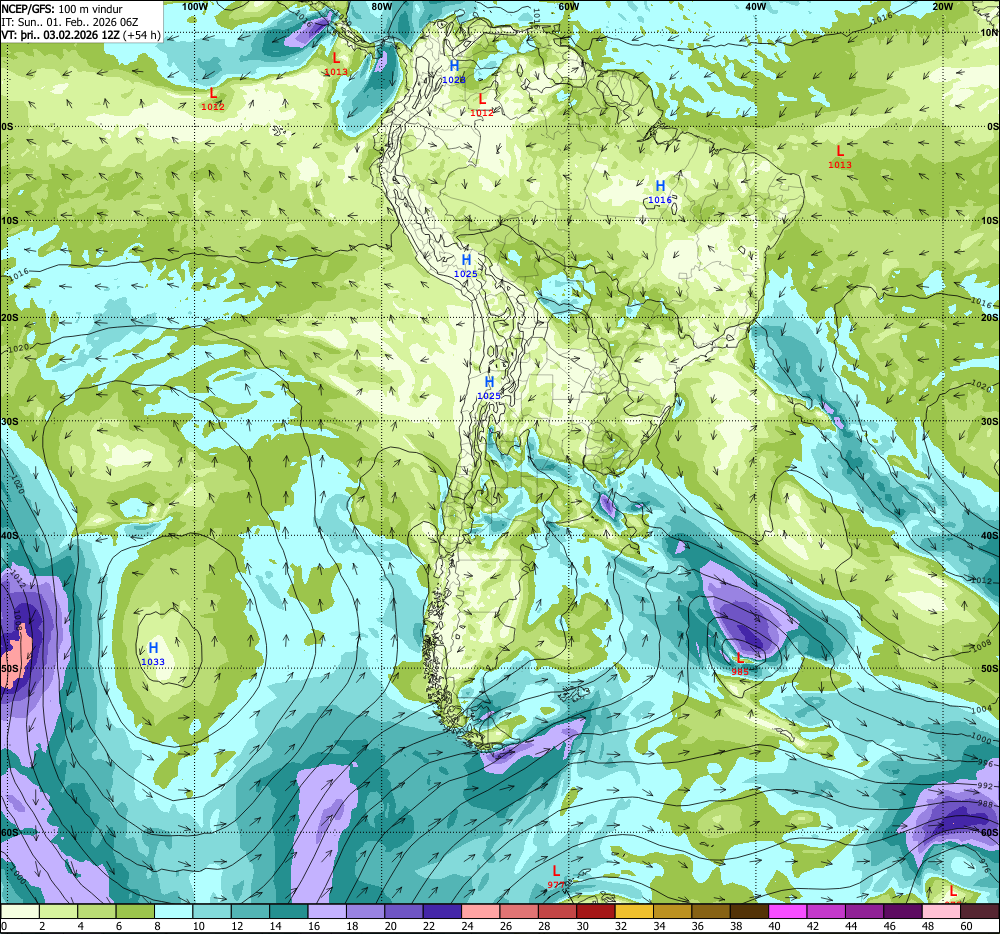Click the 1004 isobar label
The width and height of the screenshot is (1000, 934).
point(982,709)
